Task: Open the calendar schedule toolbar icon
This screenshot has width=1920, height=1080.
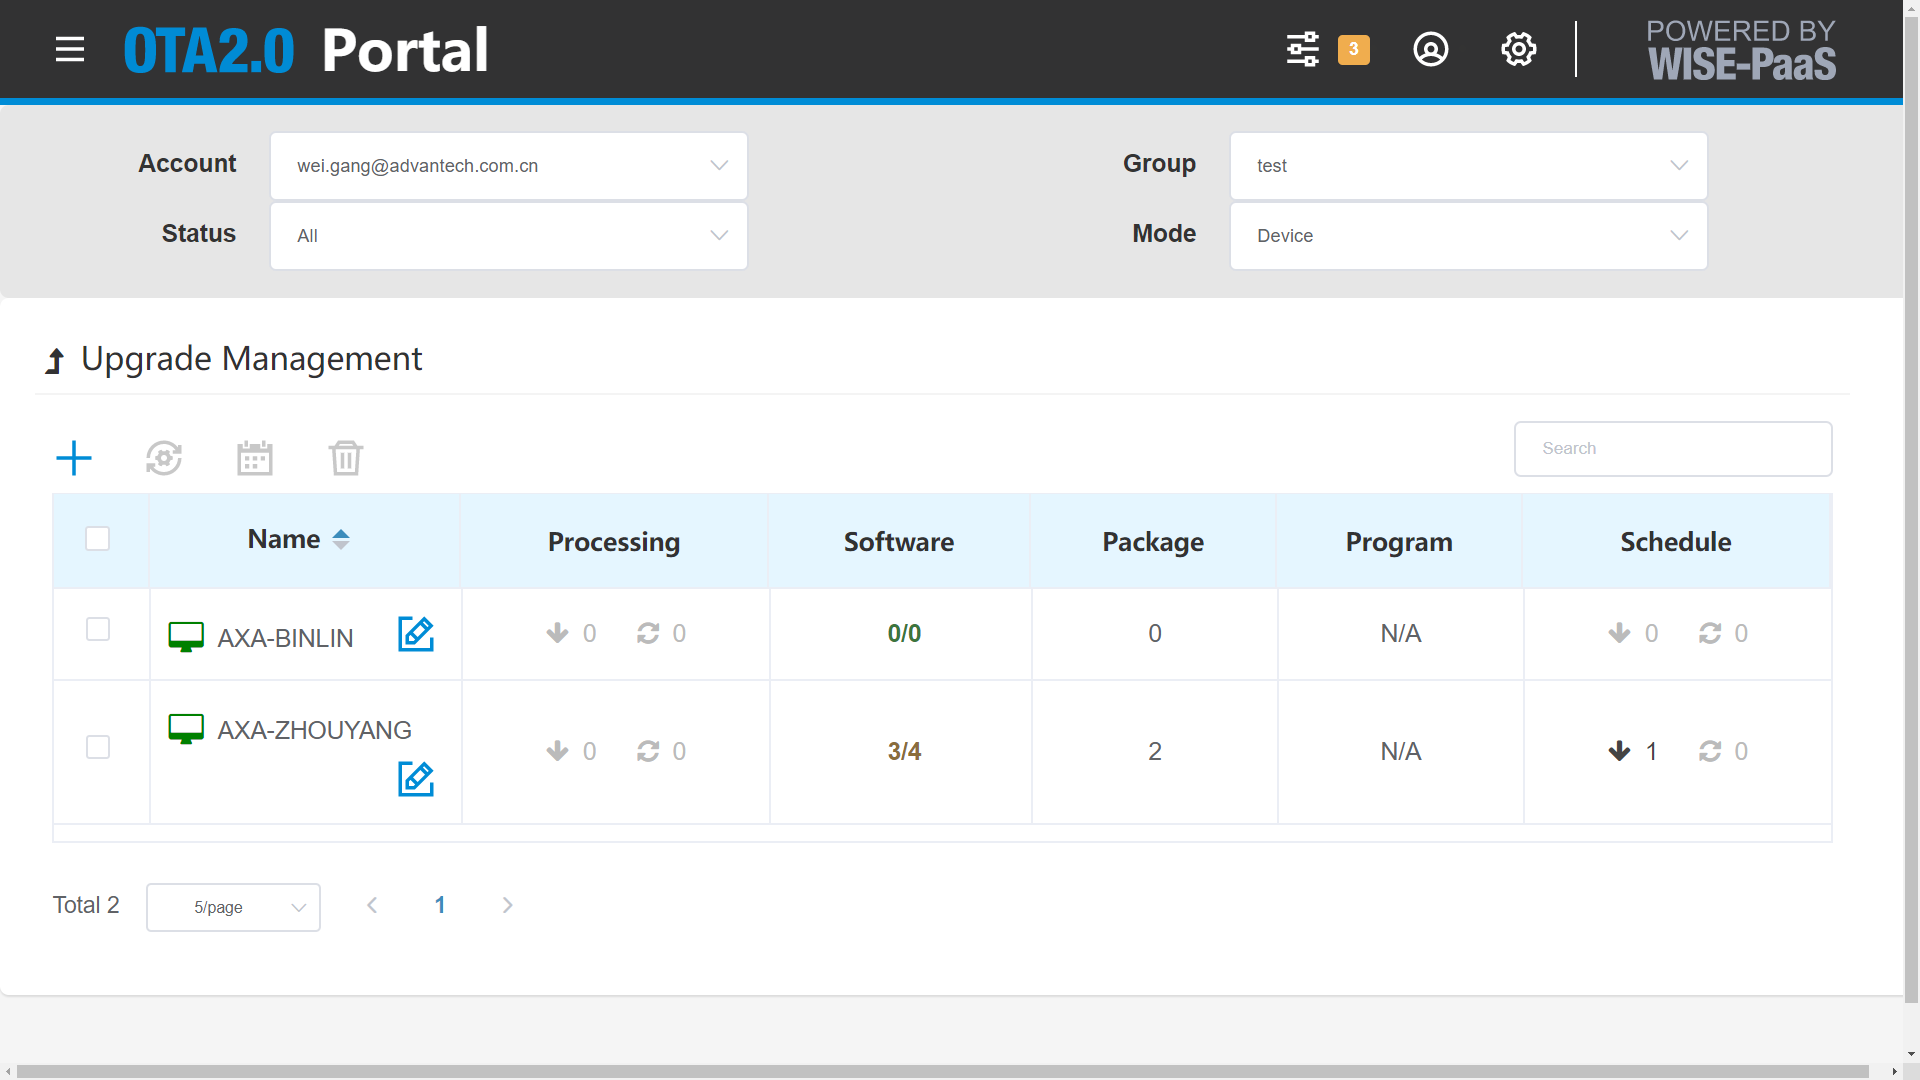Action: click(x=255, y=458)
